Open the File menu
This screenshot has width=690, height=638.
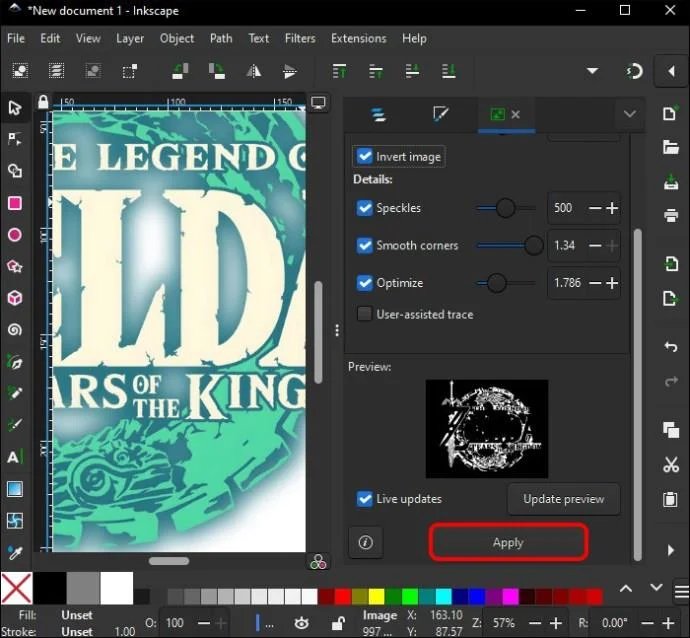click(16, 39)
